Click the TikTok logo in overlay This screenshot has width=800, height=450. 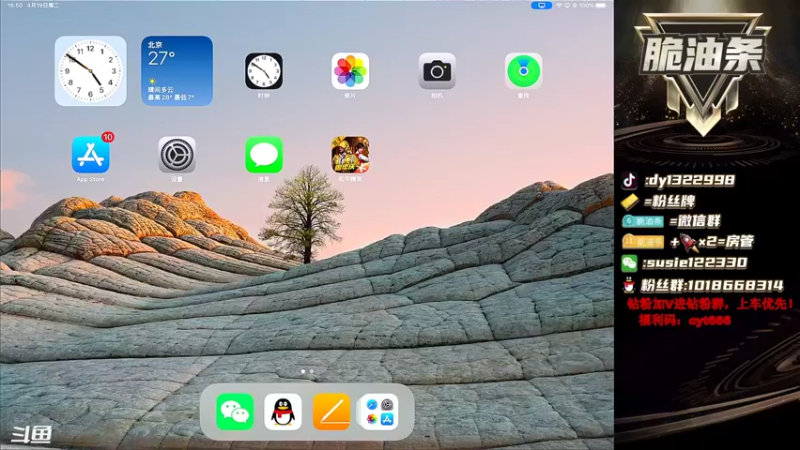tap(630, 180)
